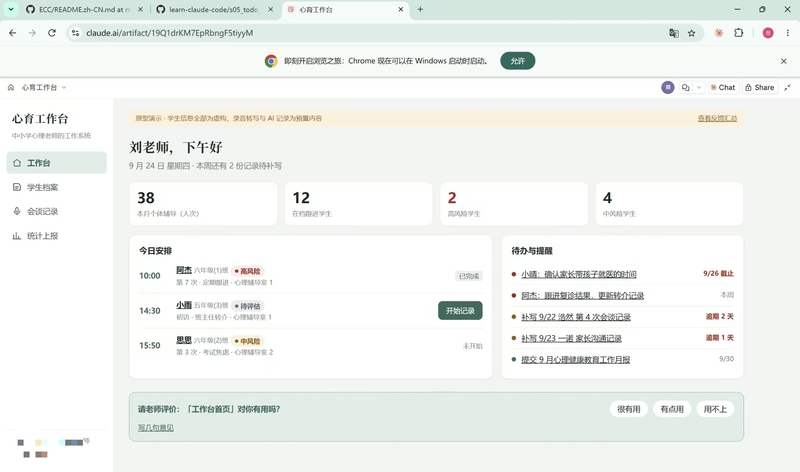The image size is (800, 472).
Task: Click the Claude extension icon in toolbar
Action: pyautogui.click(x=718, y=33)
